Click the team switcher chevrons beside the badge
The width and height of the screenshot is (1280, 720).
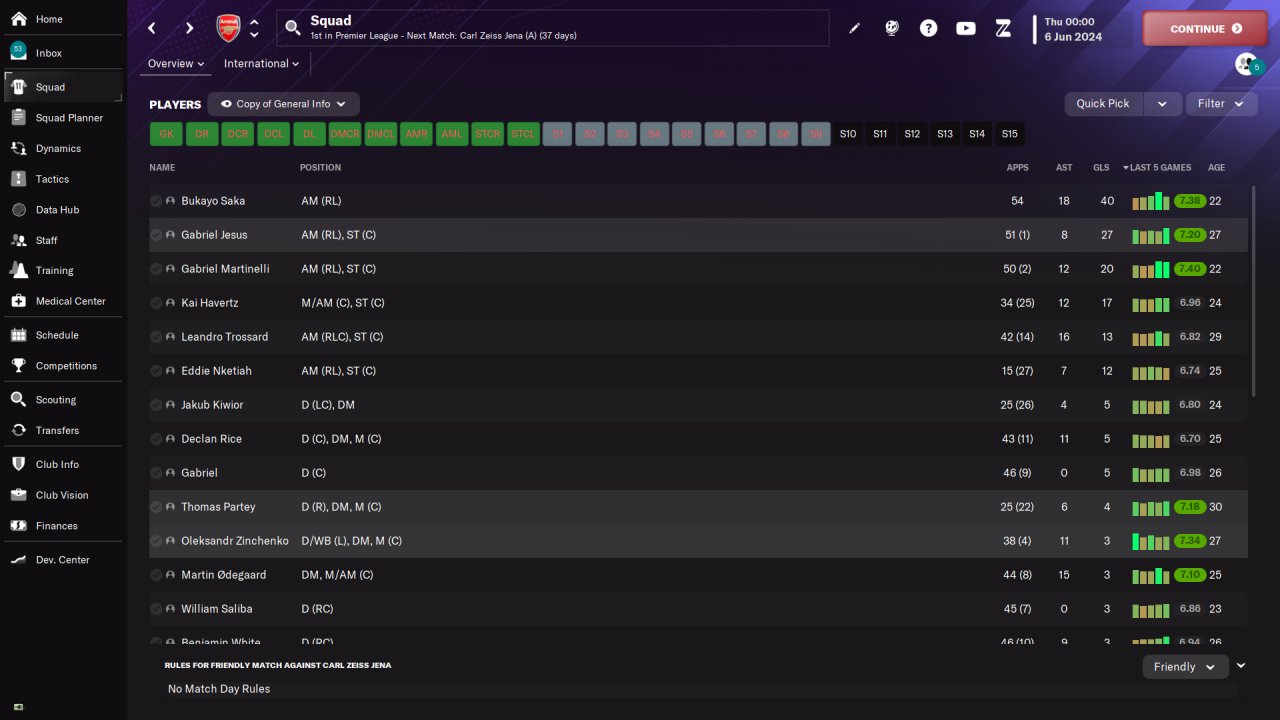click(254, 28)
